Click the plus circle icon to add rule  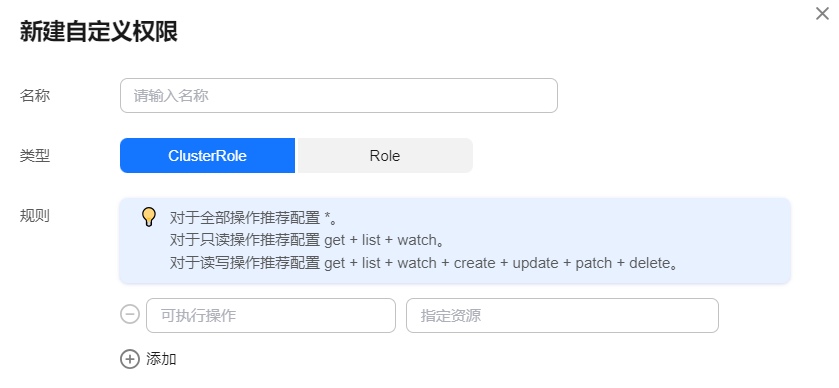pos(129,359)
